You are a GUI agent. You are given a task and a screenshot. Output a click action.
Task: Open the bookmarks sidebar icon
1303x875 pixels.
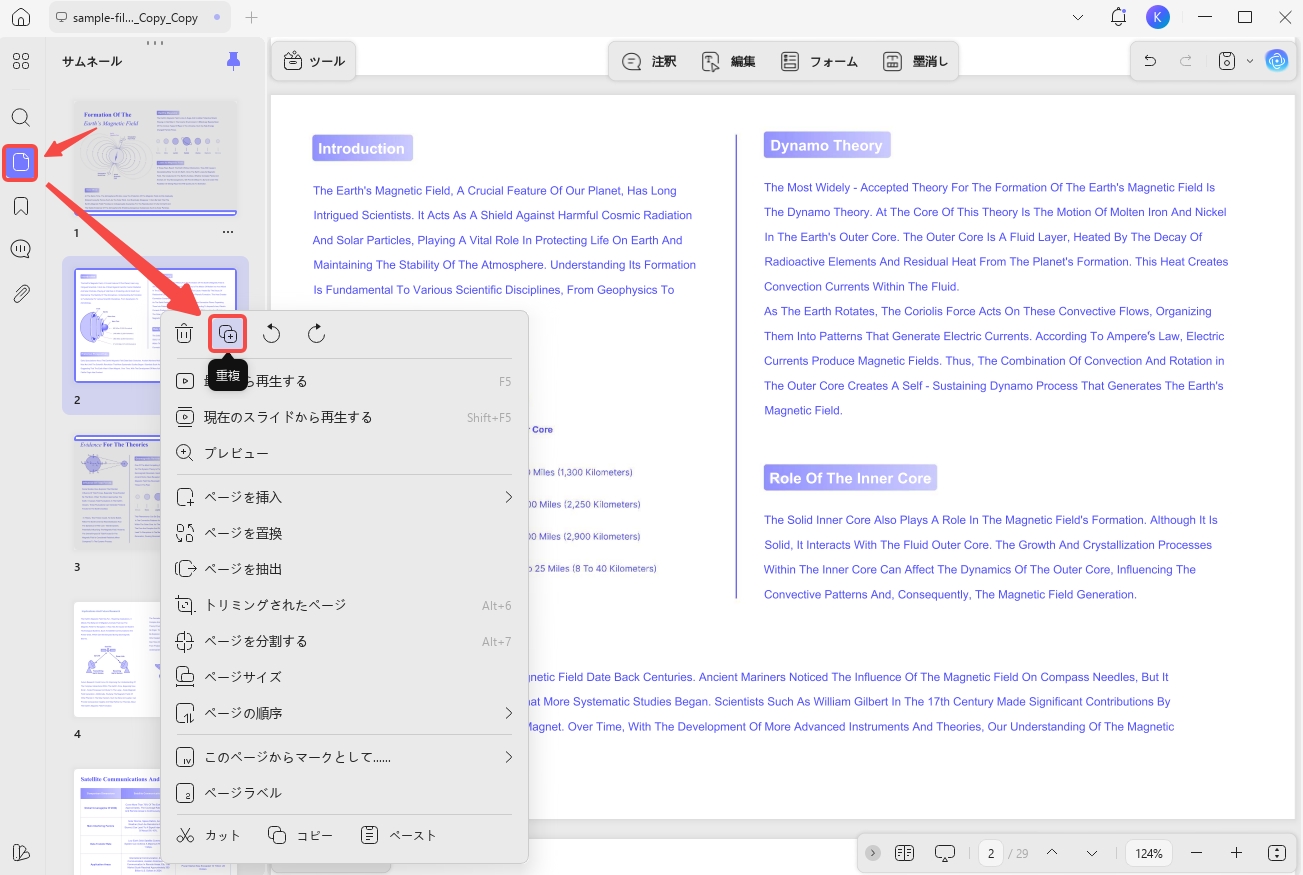[x=21, y=206]
